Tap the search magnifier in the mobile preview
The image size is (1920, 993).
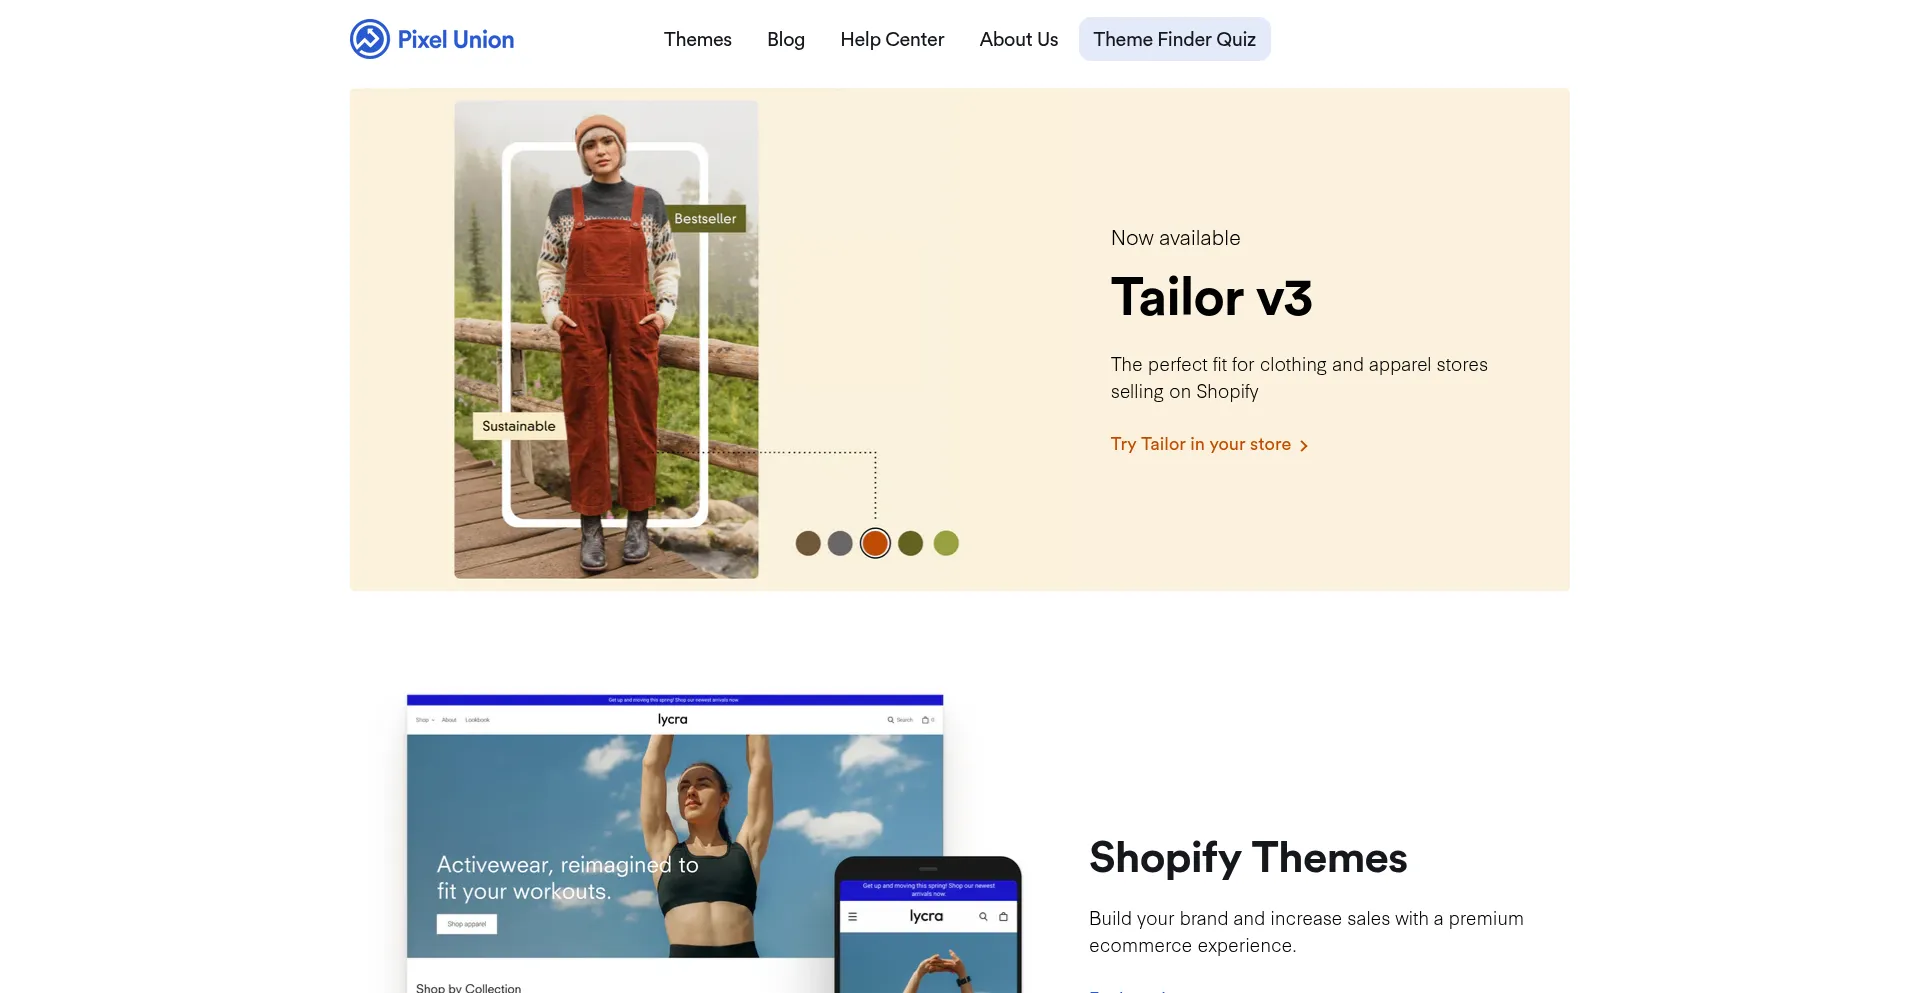click(x=983, y=916)
